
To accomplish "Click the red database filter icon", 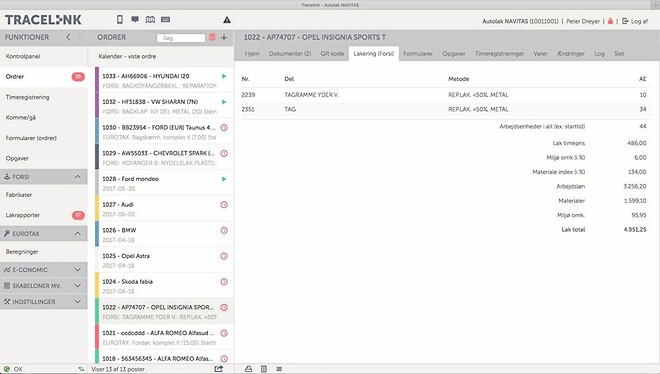I will [213, 37].
